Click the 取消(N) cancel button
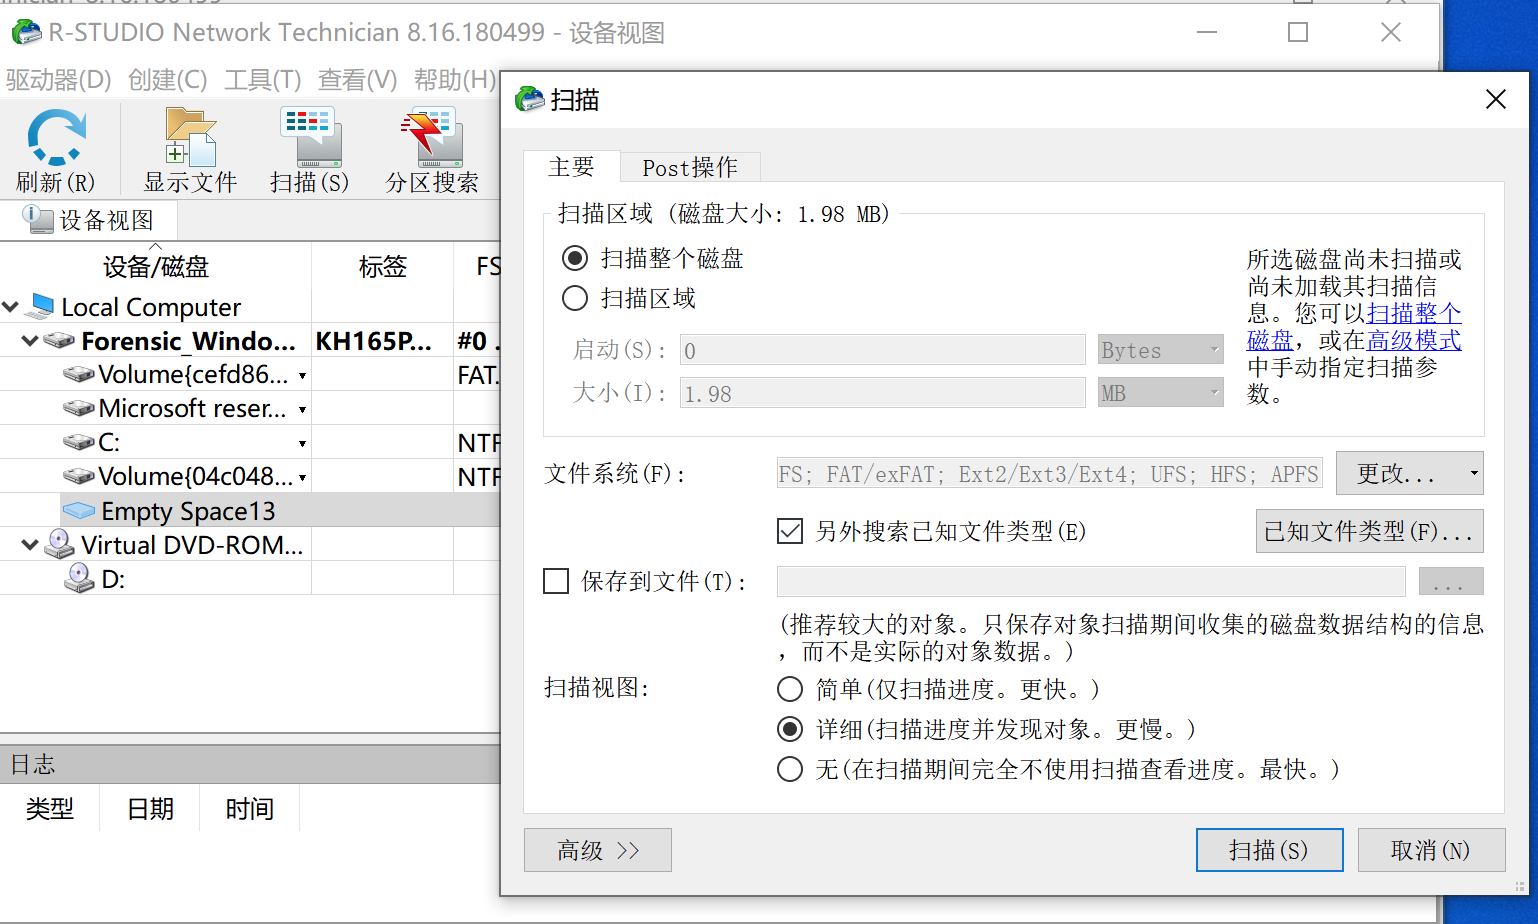 click(x=1431, y=850)
